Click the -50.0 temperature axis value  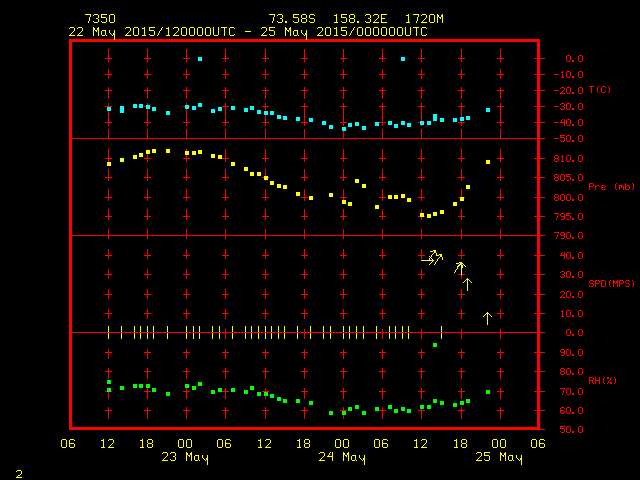click(569, 139)
